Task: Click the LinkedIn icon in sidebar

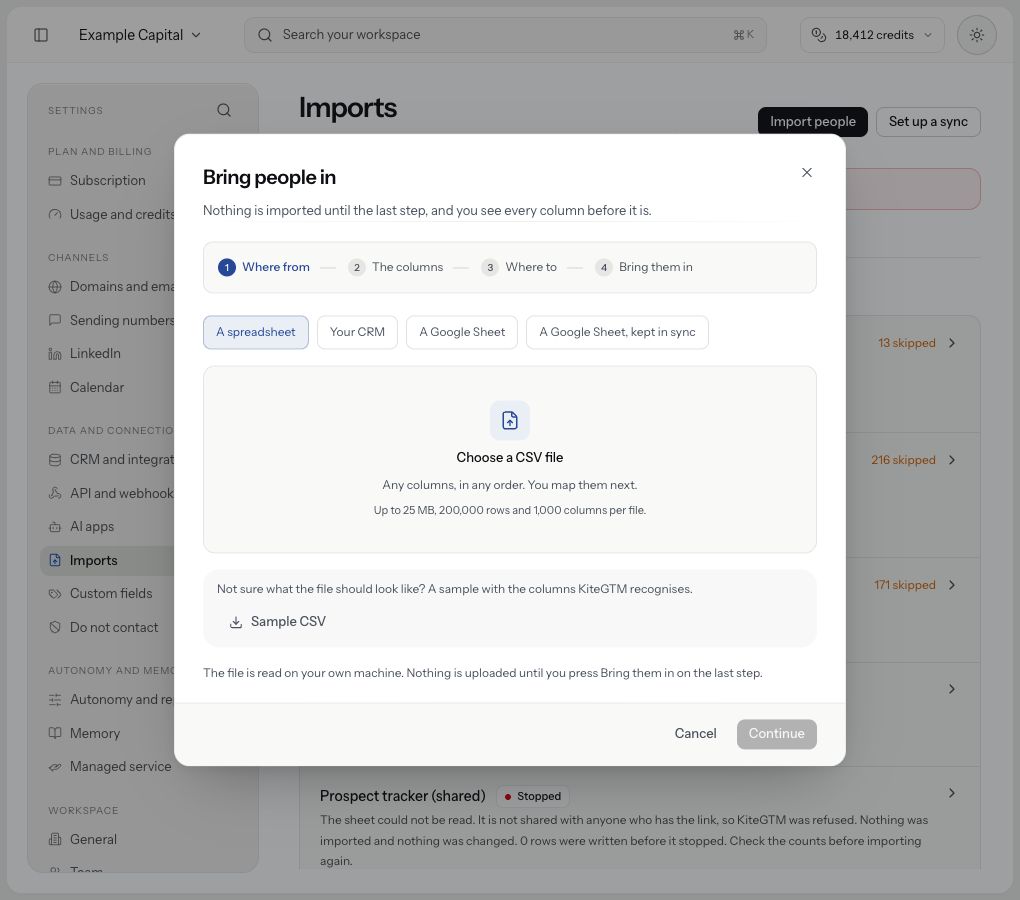Action: [55, 354]
